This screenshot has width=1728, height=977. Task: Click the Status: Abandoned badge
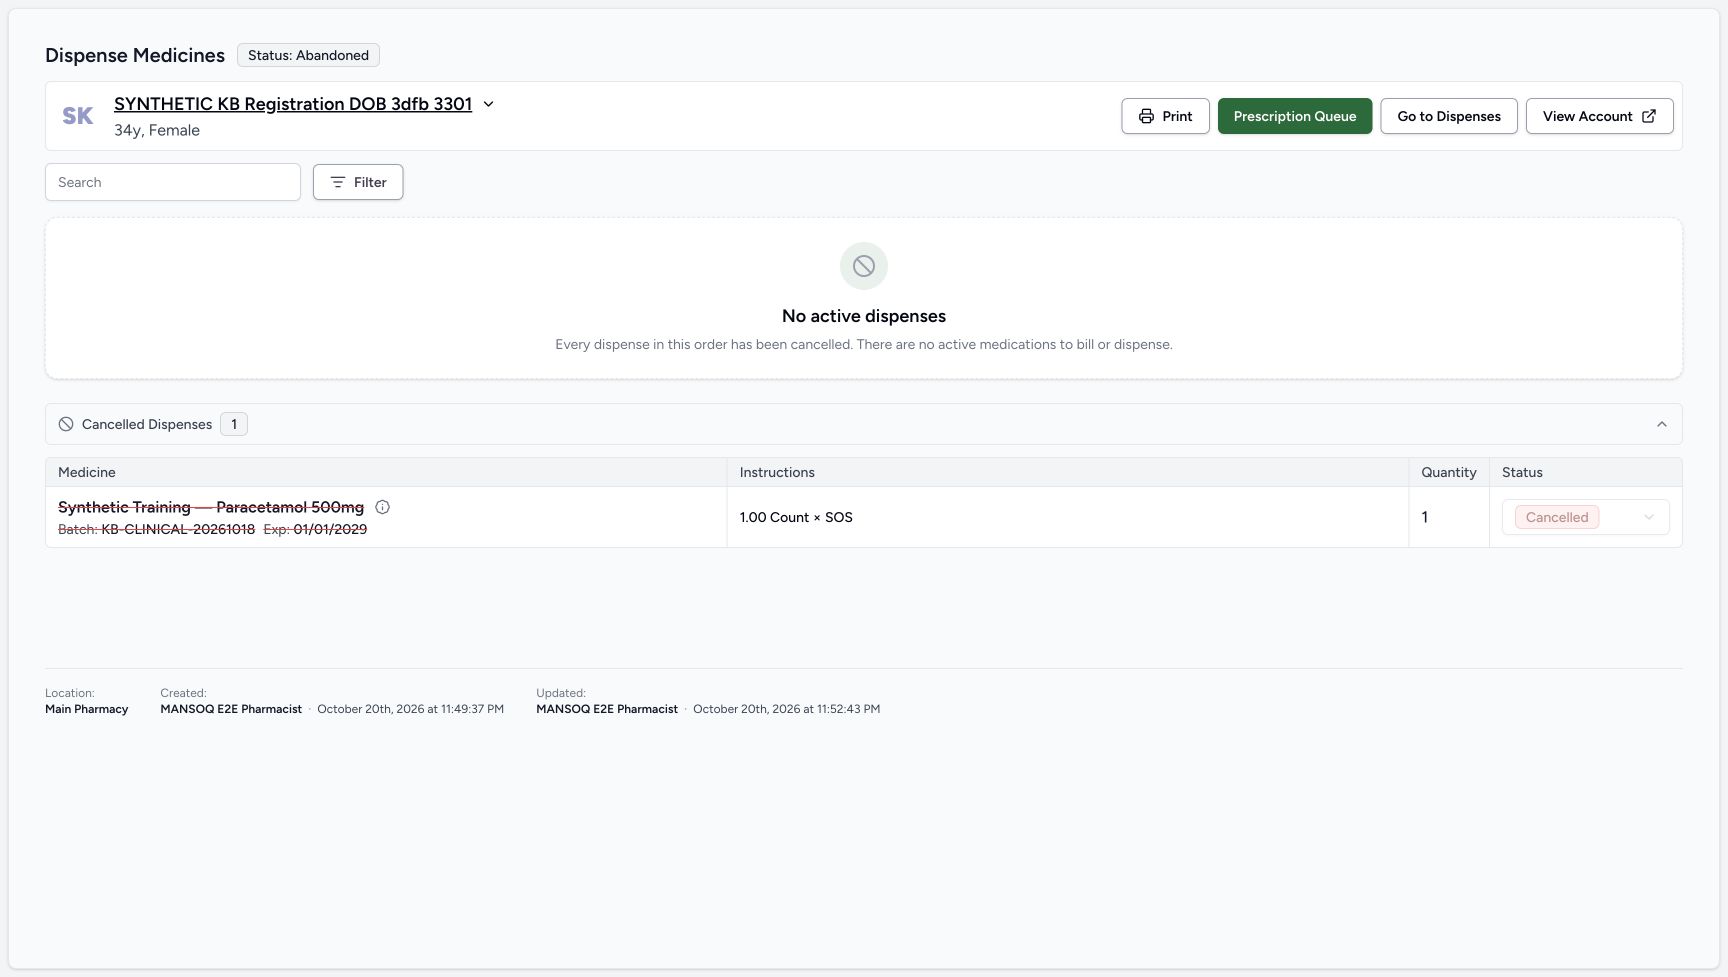308,55
